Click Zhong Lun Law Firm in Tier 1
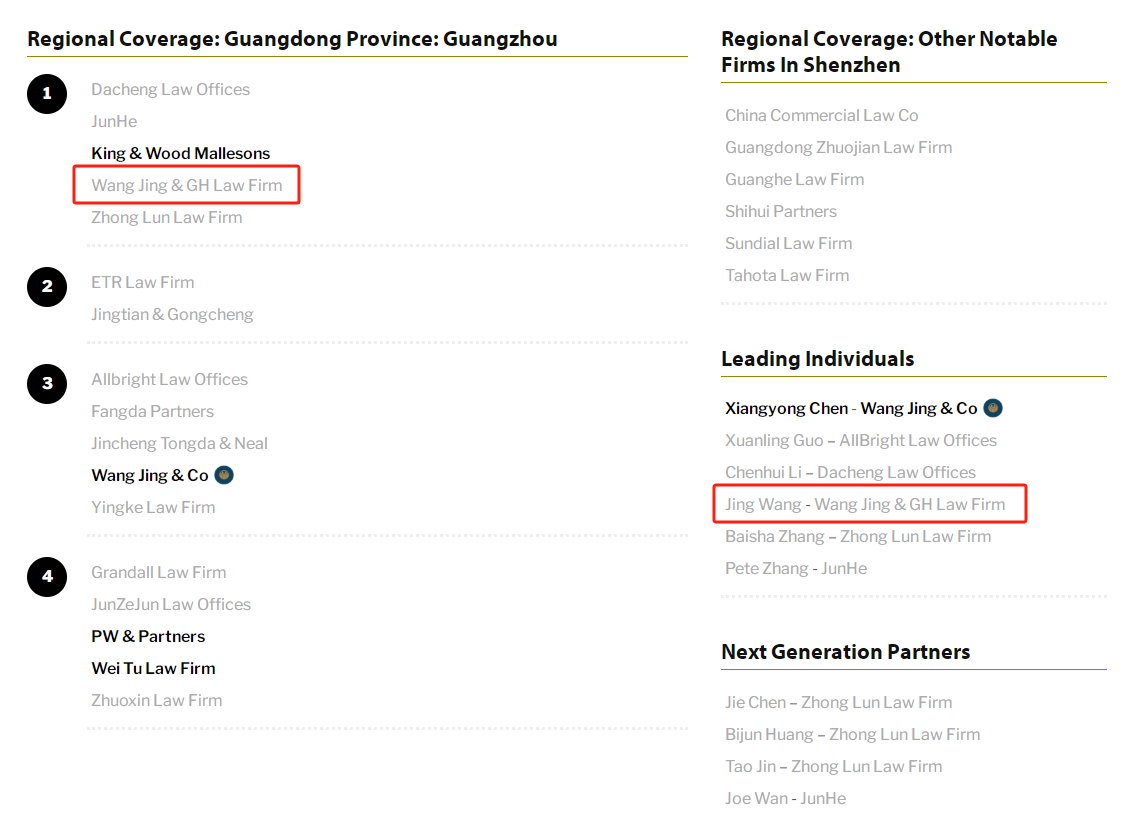Image resolution: width=1123 pixels, height=818 pixels. [167, 218]
